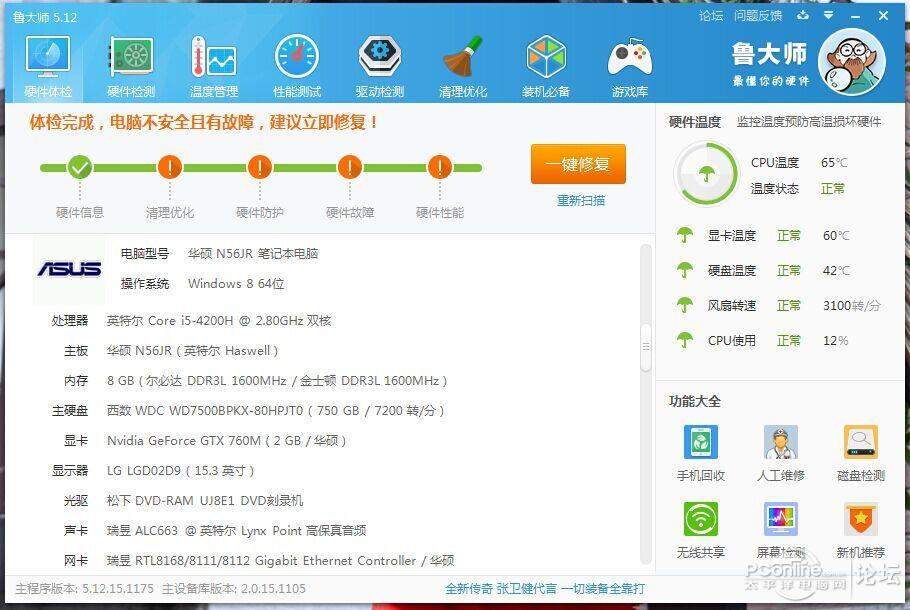Open the 手机回收 phone recycling tool
Viewport: 910px width, 610px height.
(x=700, y=453)
